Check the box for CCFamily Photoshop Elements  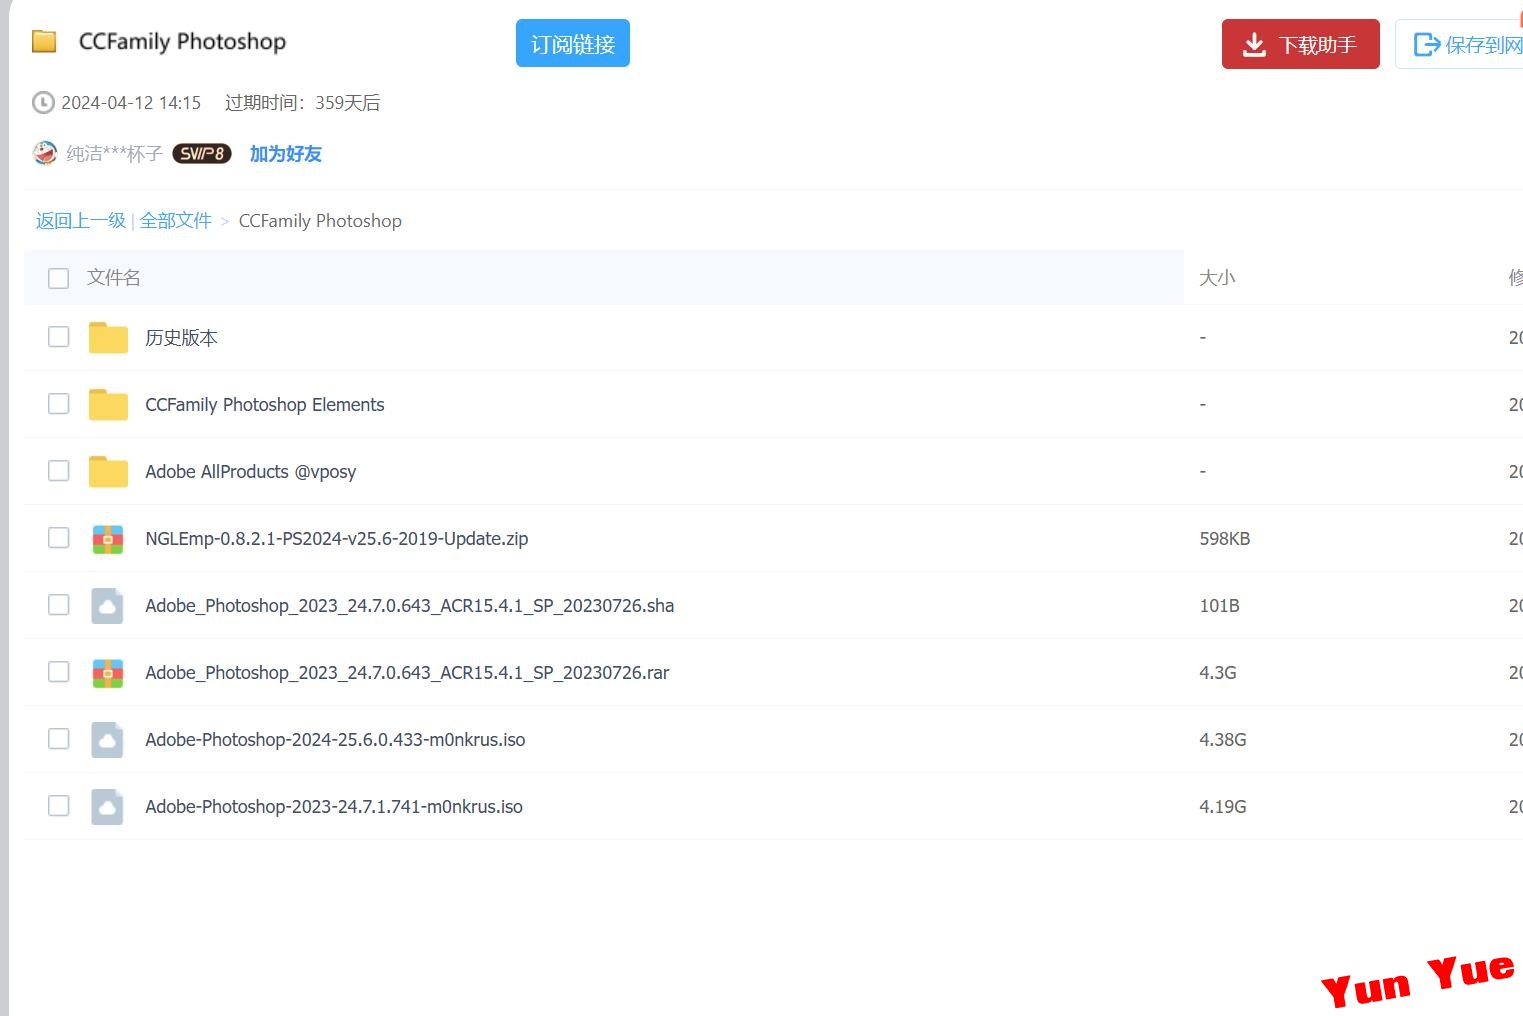(x=59, y=404)
